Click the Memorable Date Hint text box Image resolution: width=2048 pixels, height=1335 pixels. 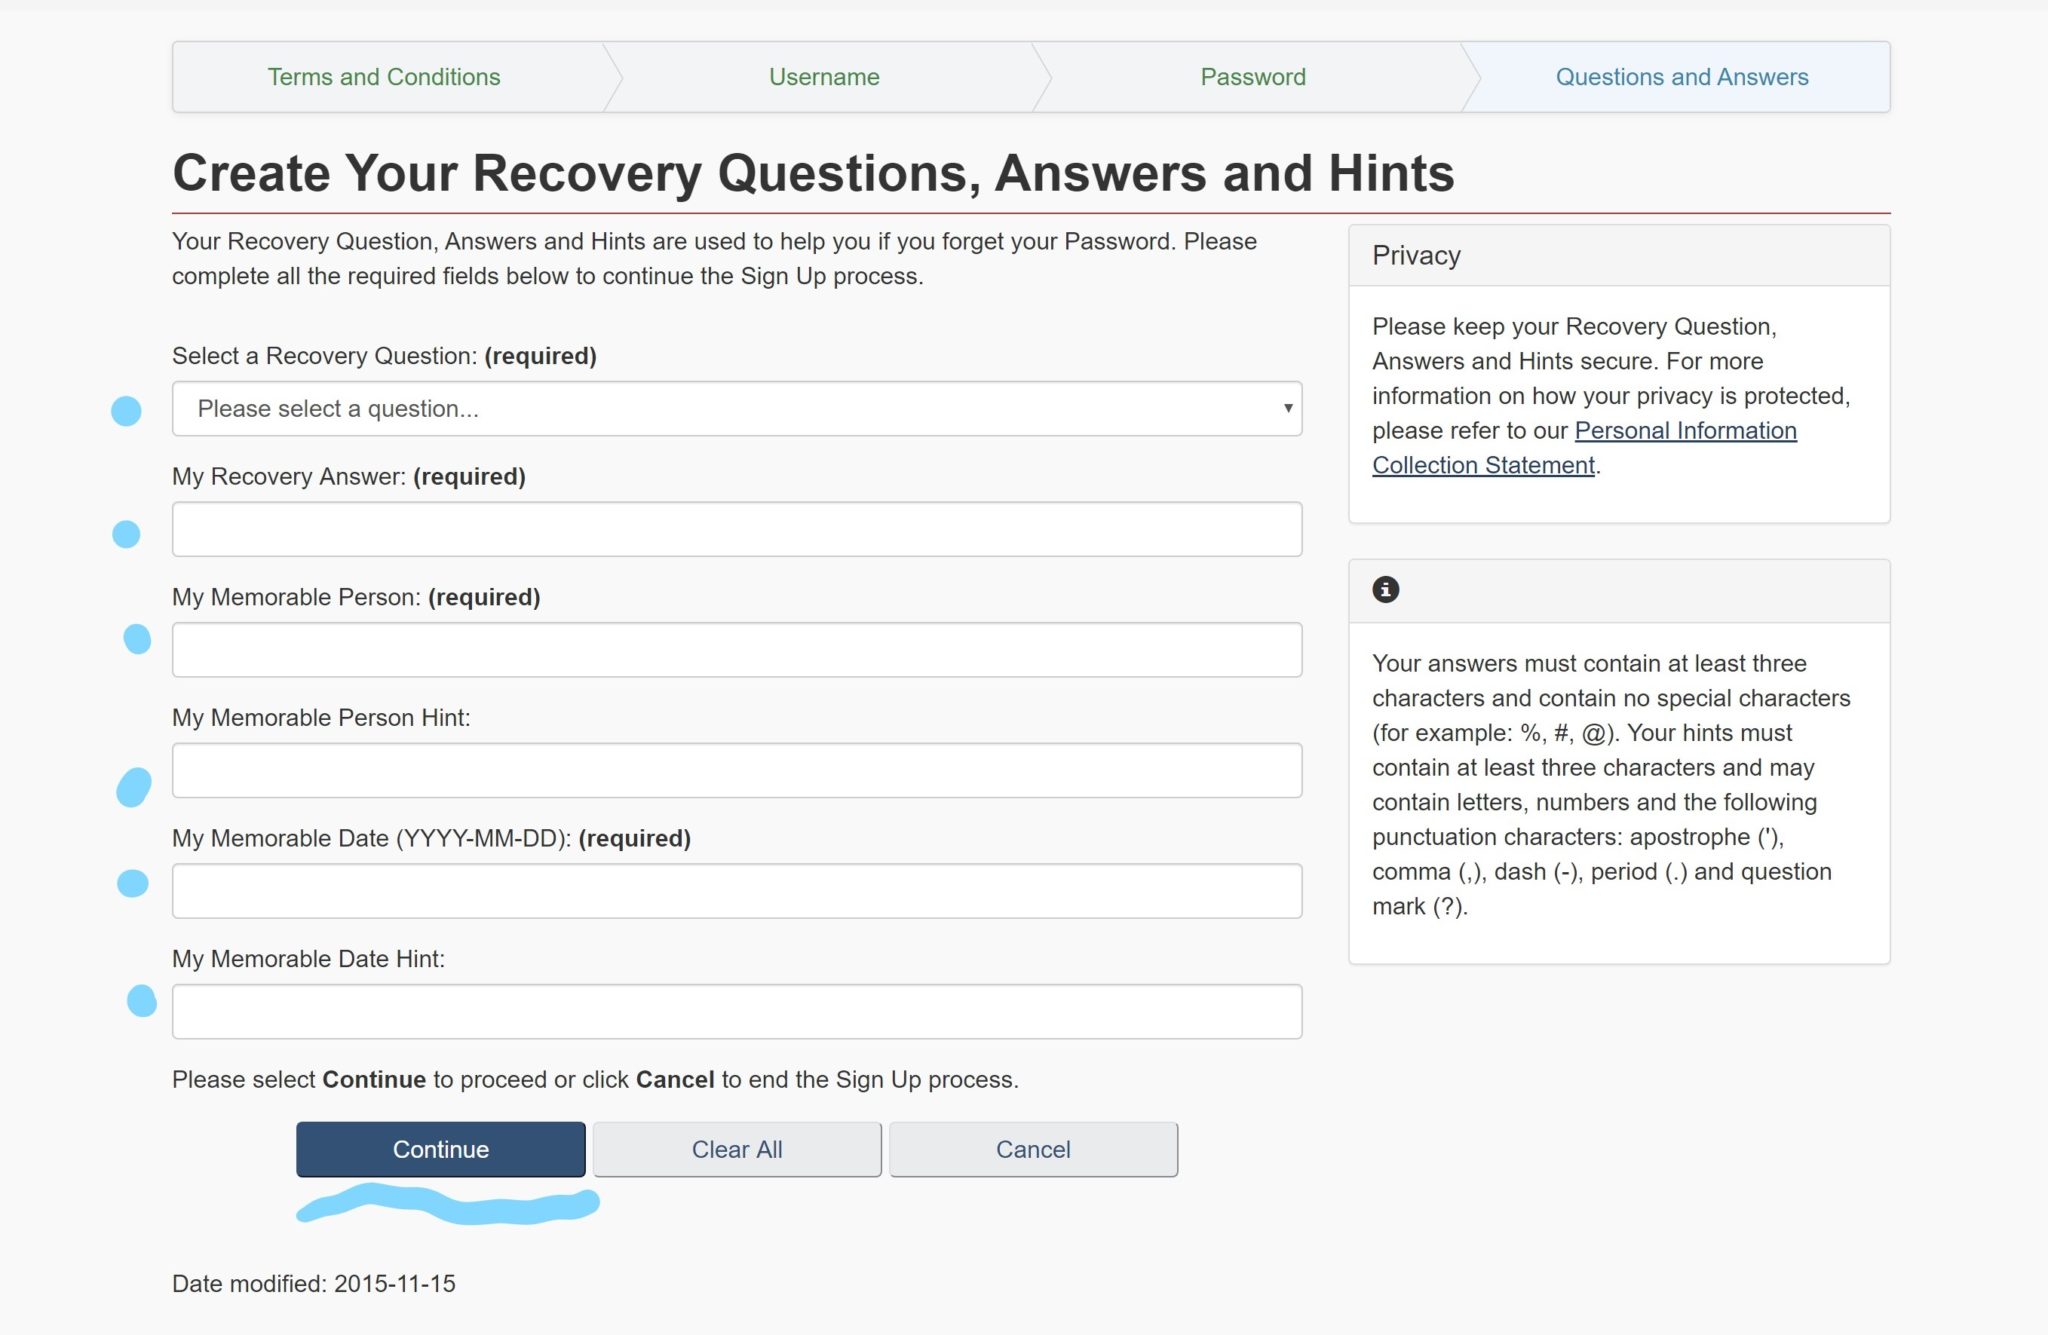pos(736,1011)
